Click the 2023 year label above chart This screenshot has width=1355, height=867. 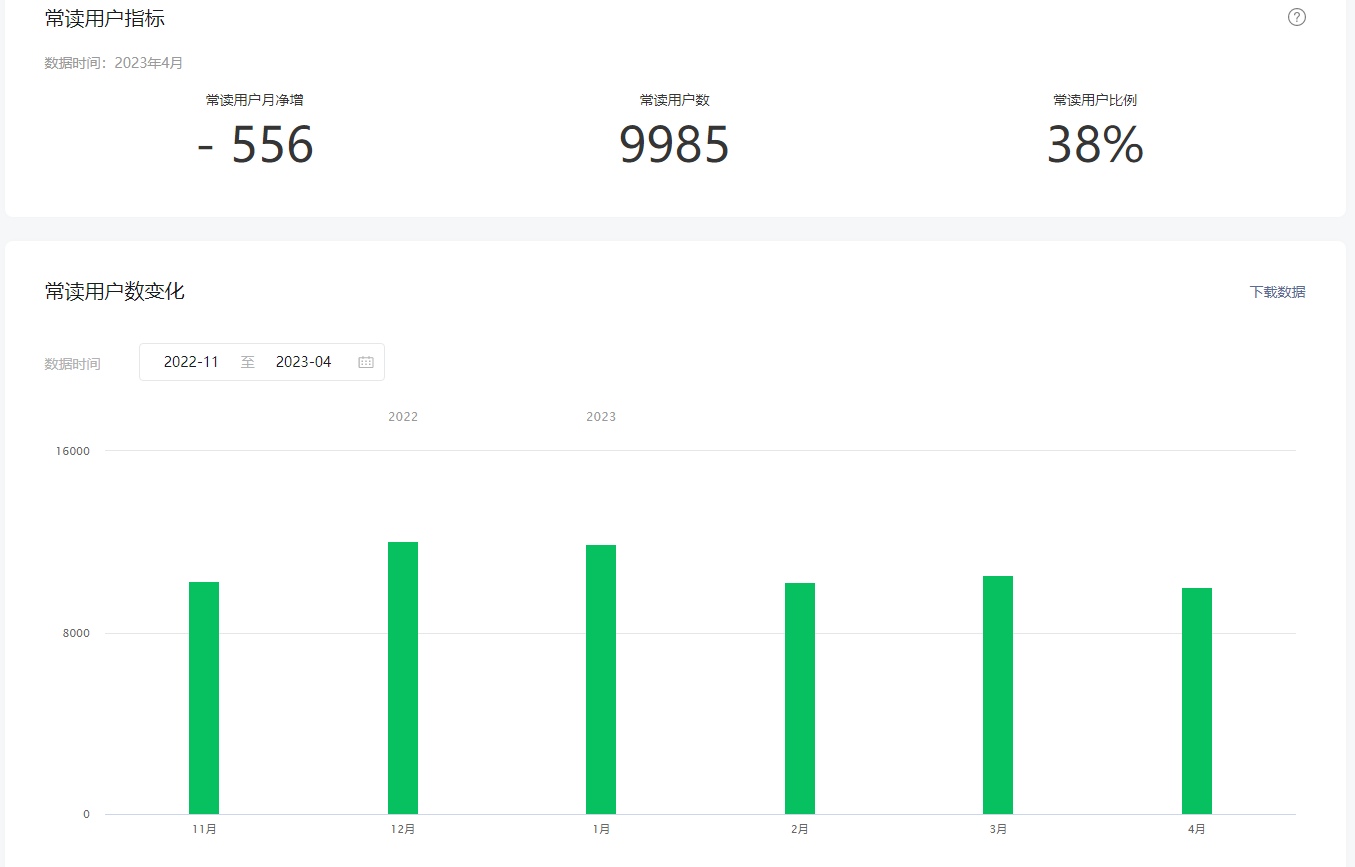[601, 417]
